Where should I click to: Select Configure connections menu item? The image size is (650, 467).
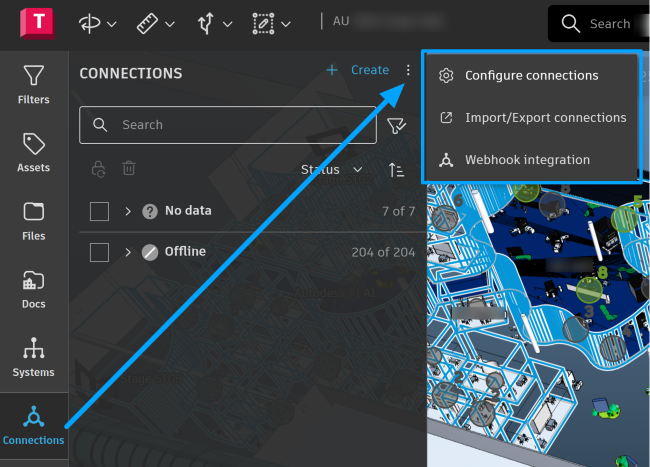coord(532,75)
